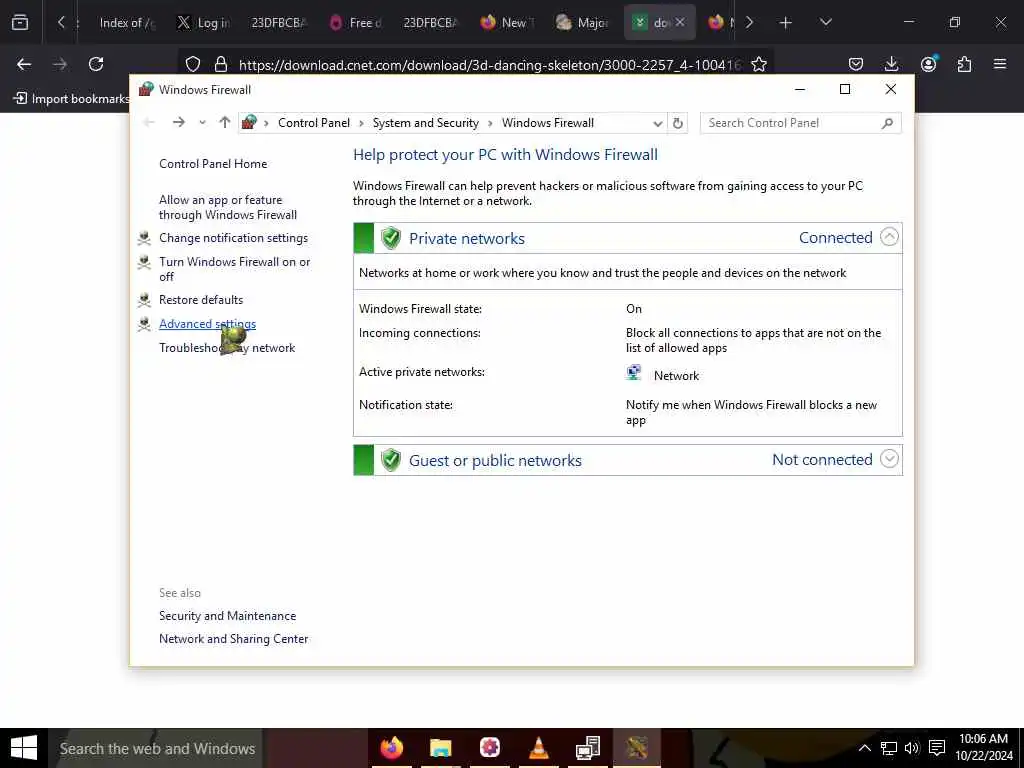Image resolution: width=1024 pixels, height=768 pixels.
Task: Click Control Panel breadcrumb
Action: tap(313, 123)
